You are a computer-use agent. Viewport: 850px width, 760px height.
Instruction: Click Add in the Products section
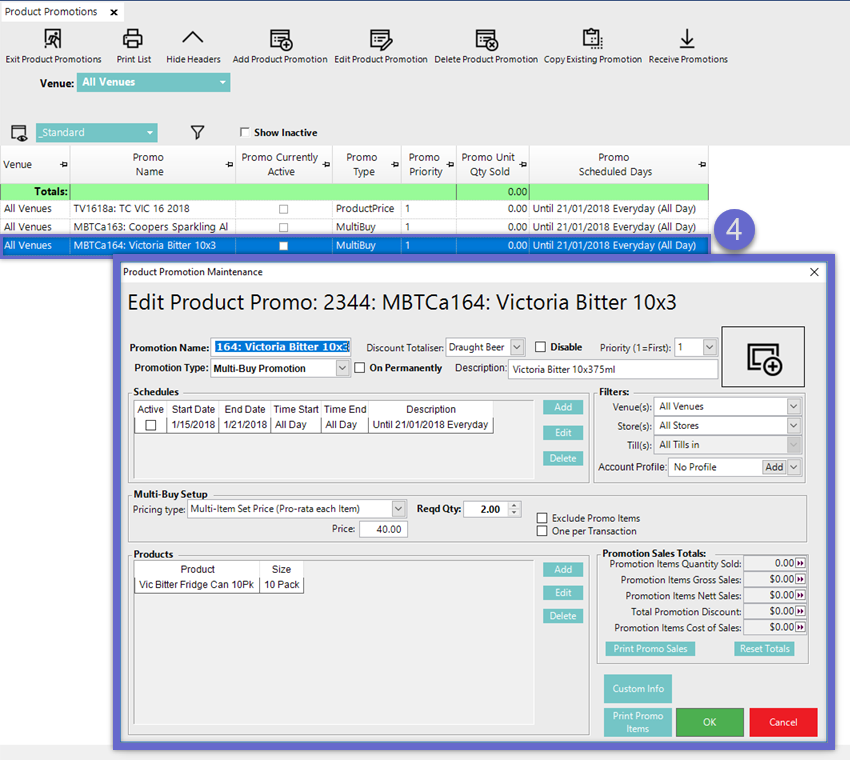click(563, 569)
